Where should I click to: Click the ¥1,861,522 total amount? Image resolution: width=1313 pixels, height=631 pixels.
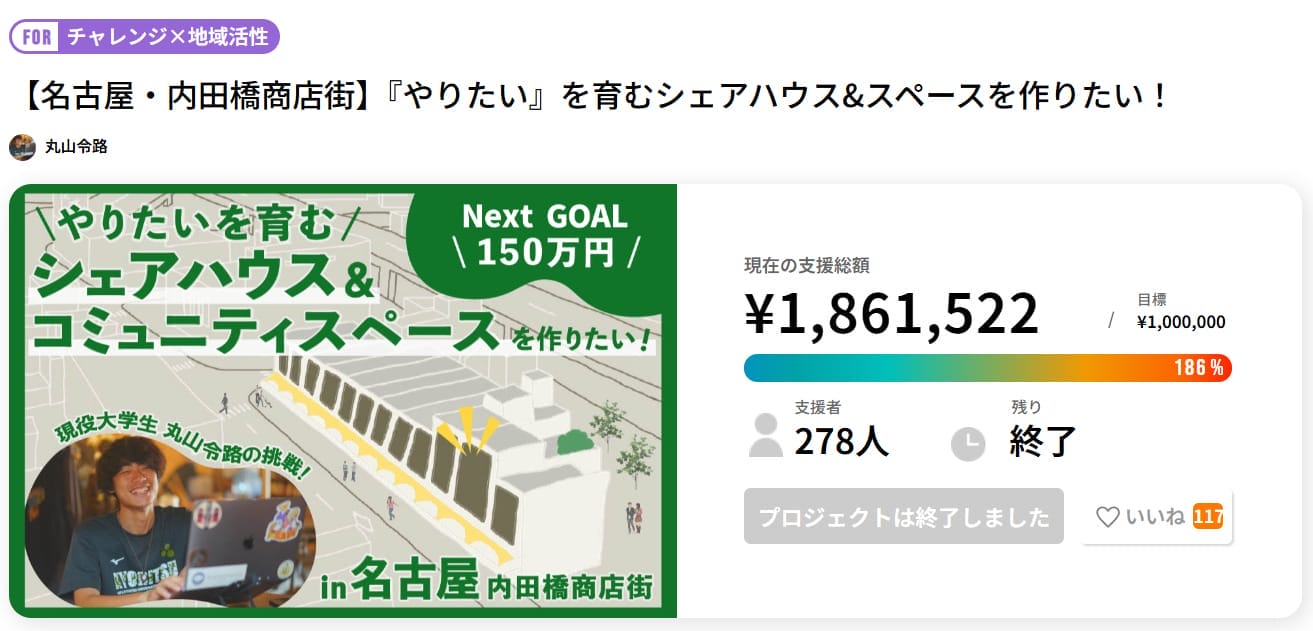(892, 314)
